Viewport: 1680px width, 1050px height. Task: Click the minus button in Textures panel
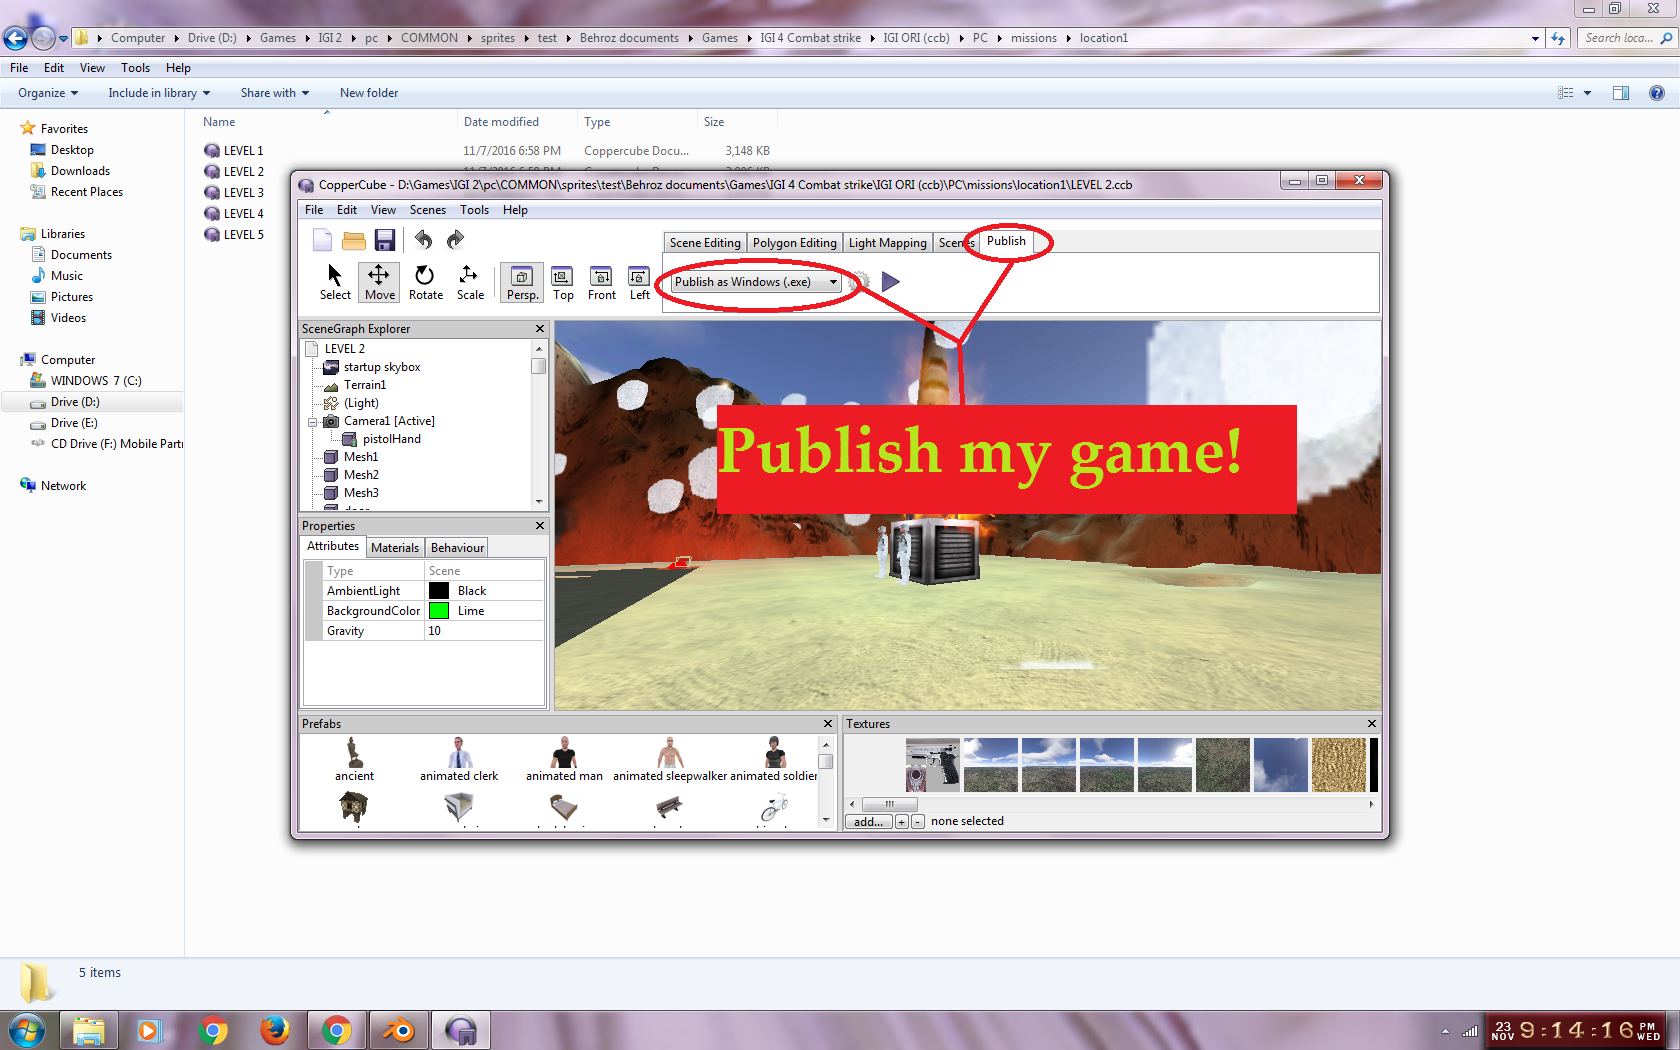pyautogui.click(x=918, y=822)
